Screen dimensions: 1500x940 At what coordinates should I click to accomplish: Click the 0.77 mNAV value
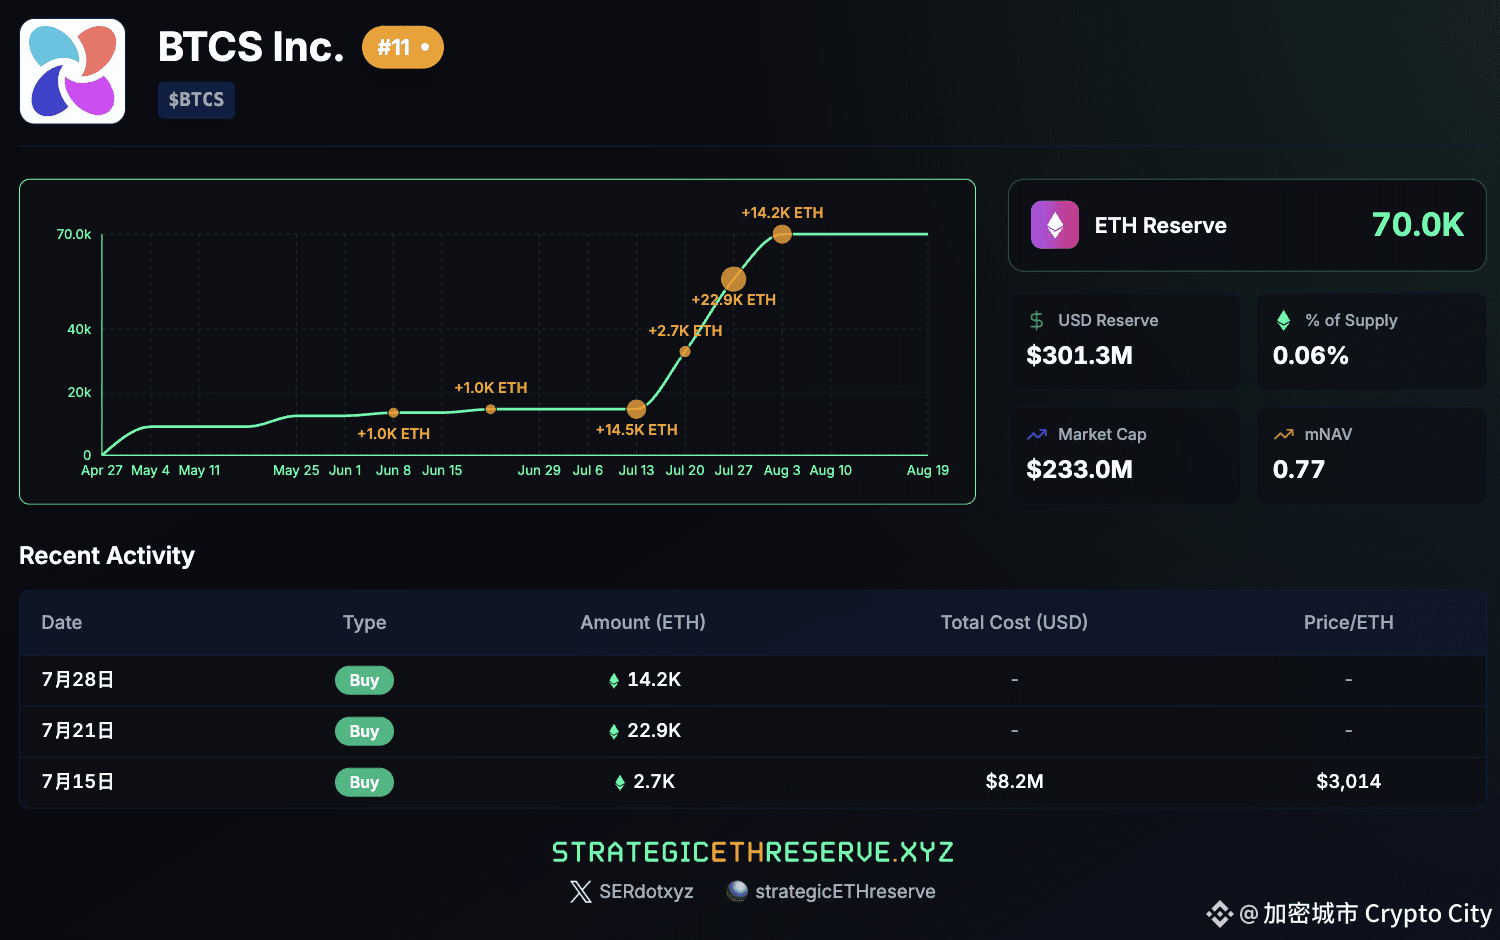click(1298, 470)
